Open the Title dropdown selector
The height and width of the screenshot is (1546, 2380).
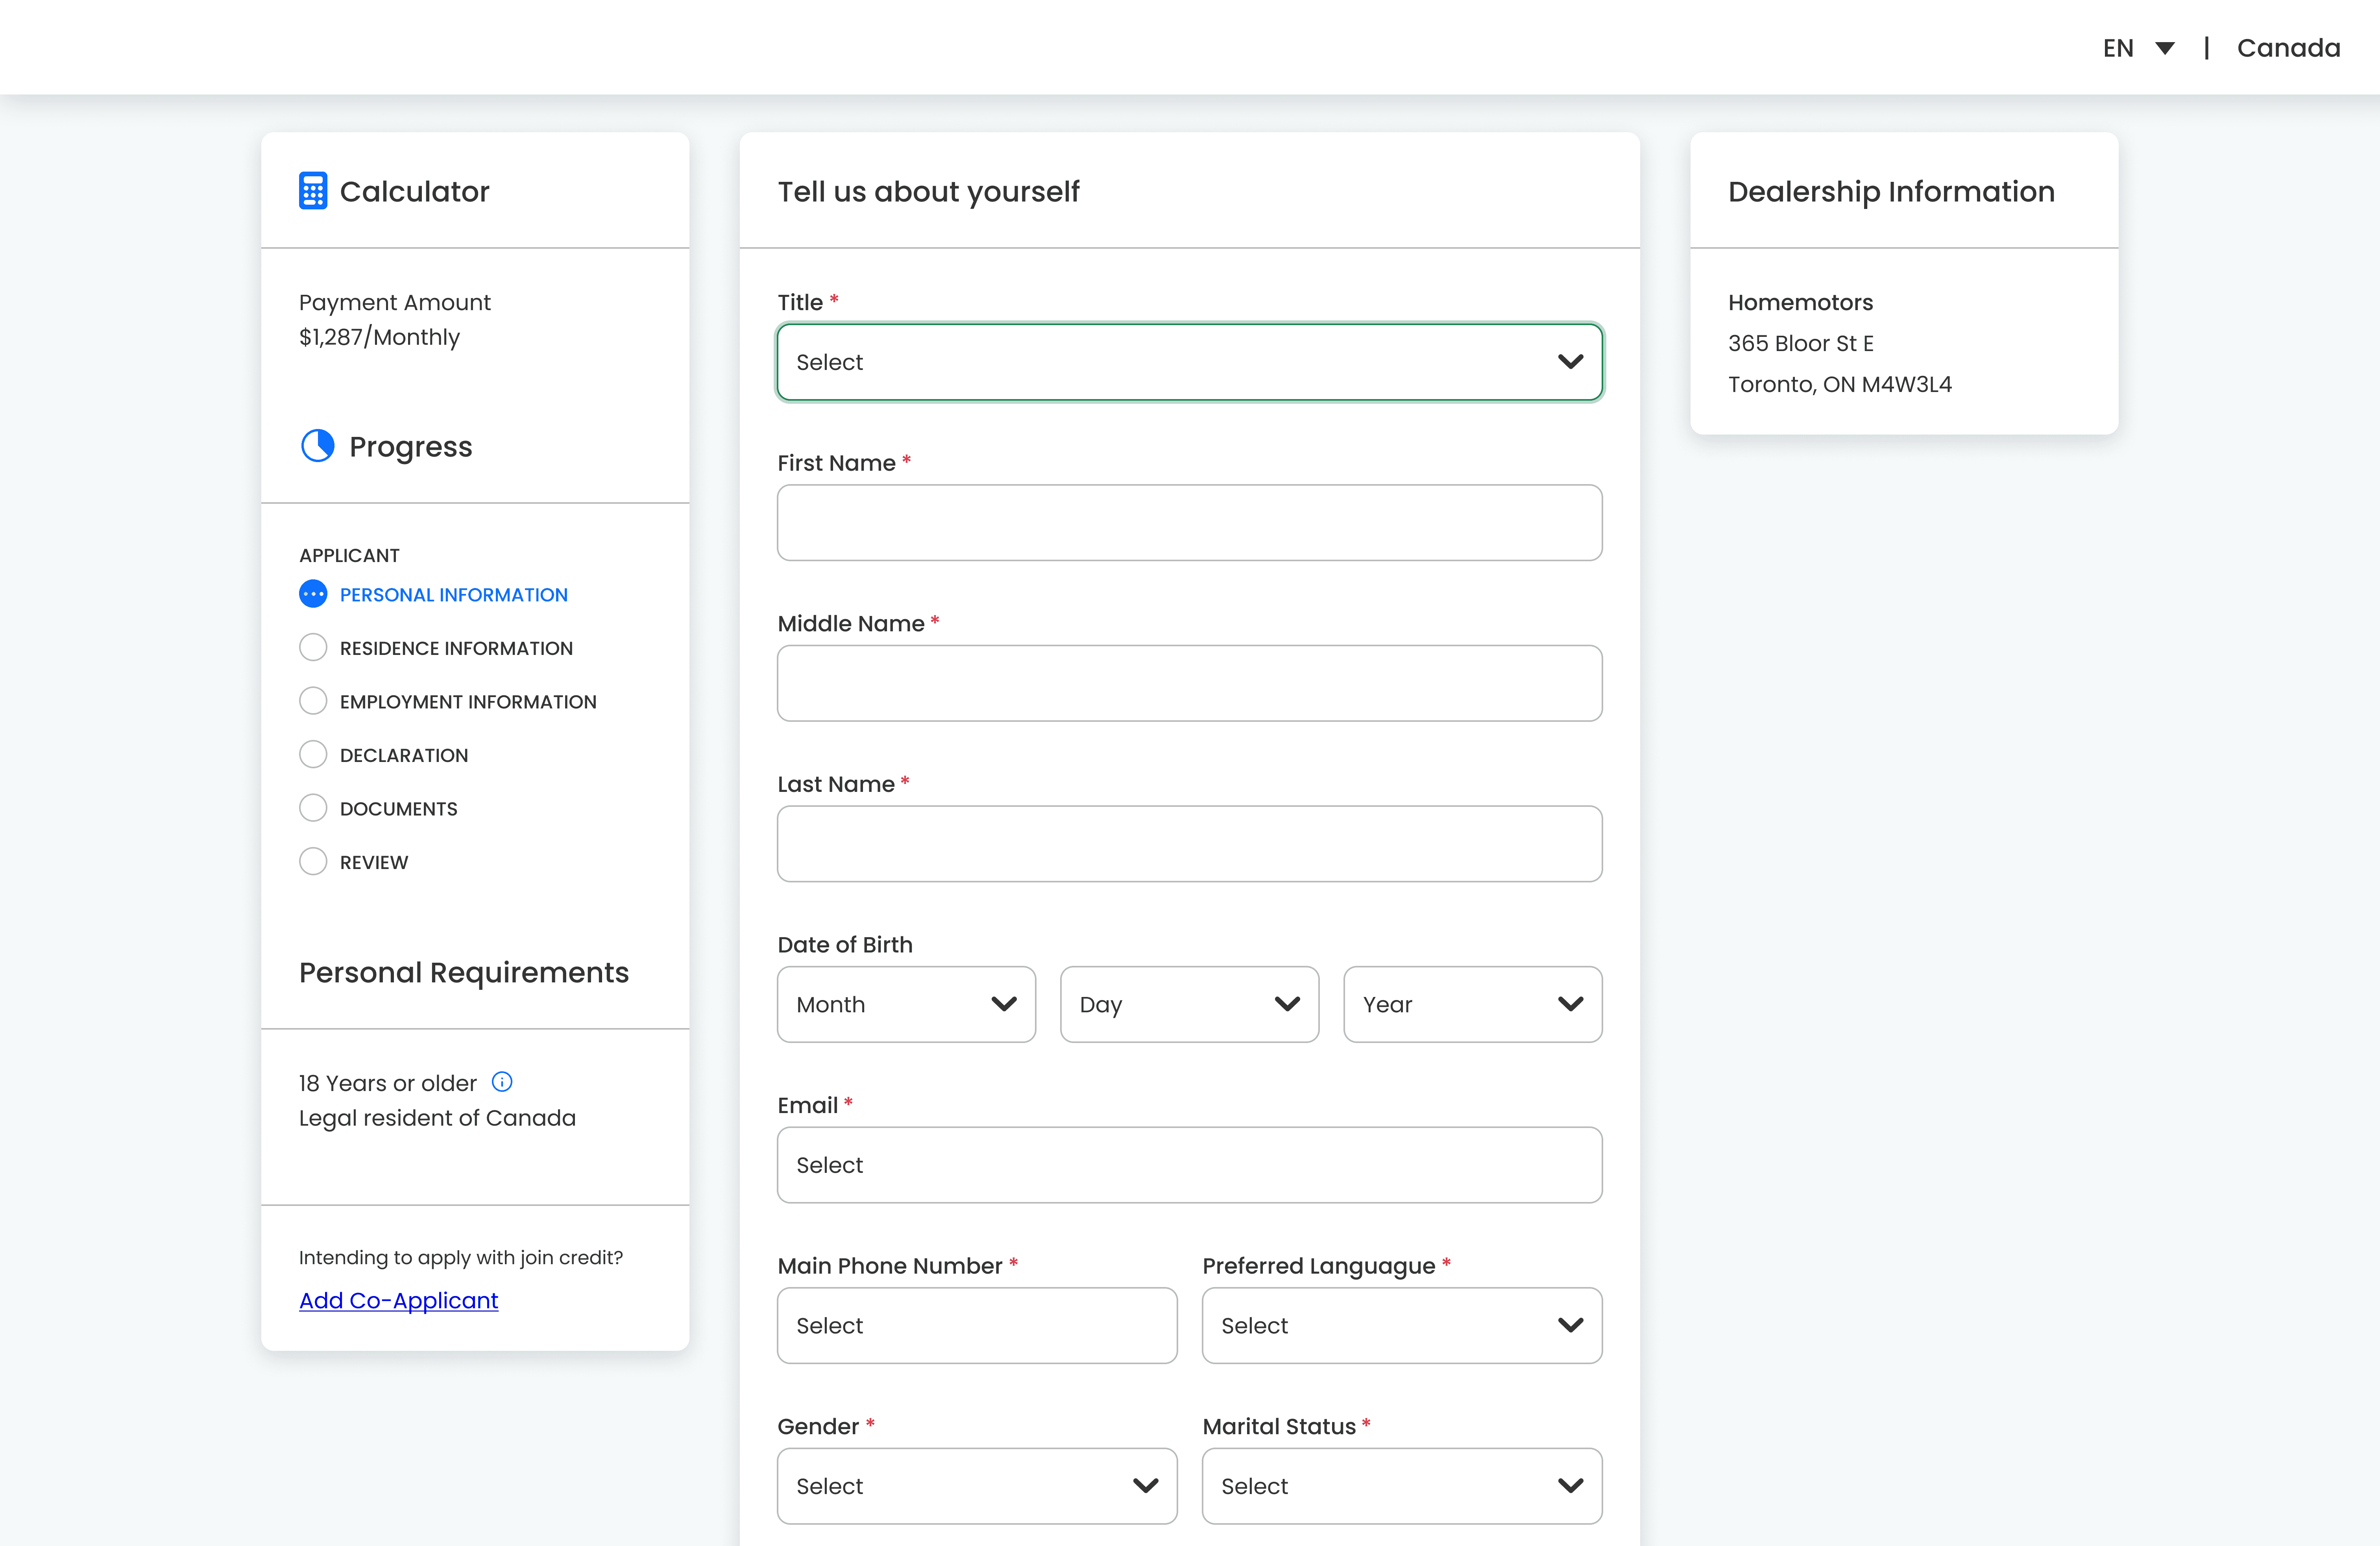1190,361
